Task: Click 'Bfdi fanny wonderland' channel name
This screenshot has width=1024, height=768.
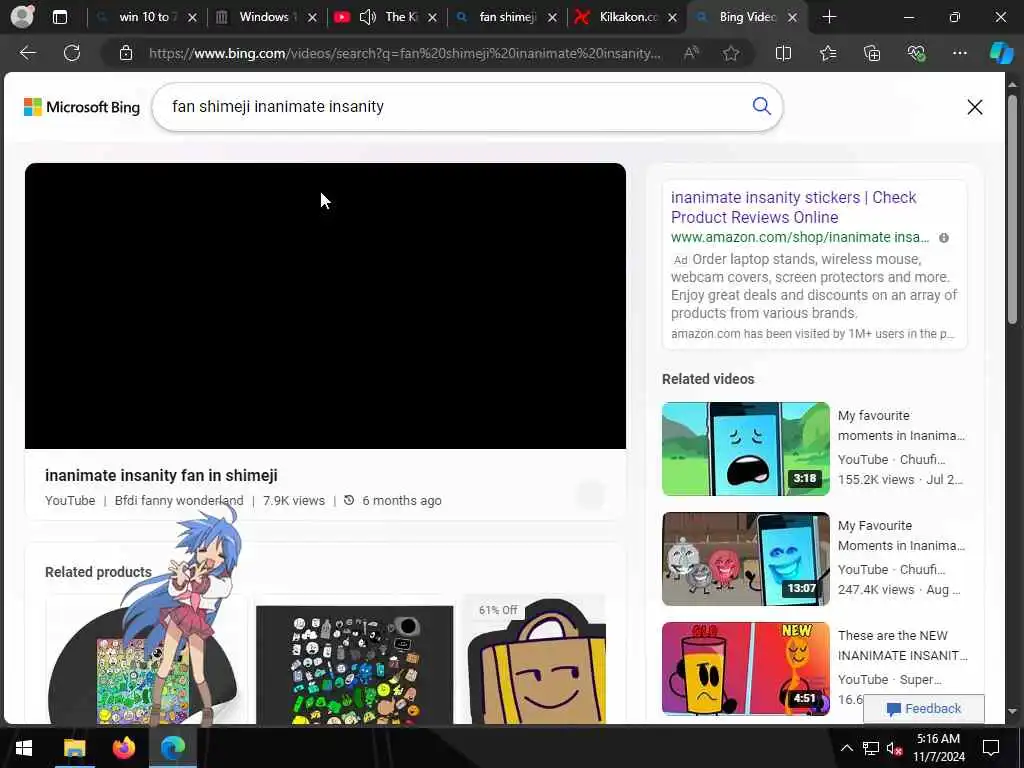Action: 179,500
